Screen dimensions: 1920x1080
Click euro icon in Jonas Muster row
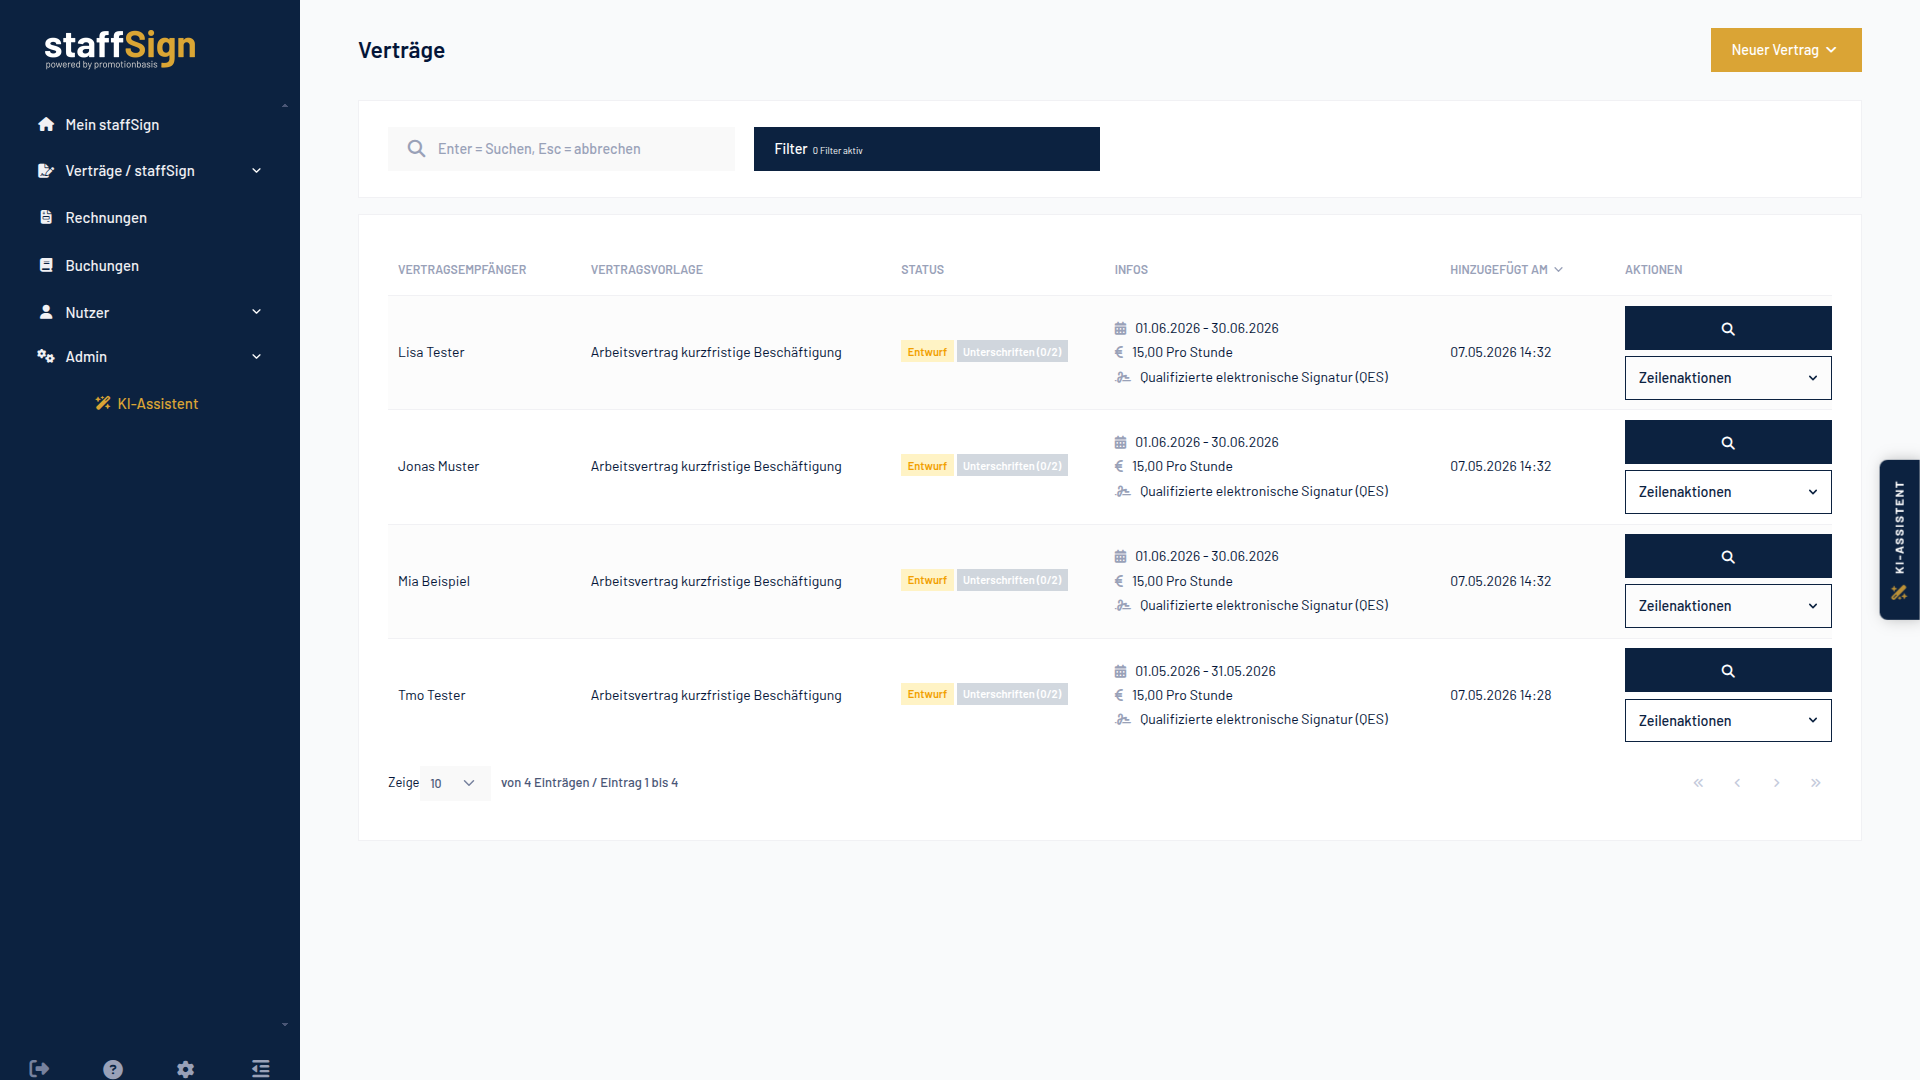coord(1119,466)
